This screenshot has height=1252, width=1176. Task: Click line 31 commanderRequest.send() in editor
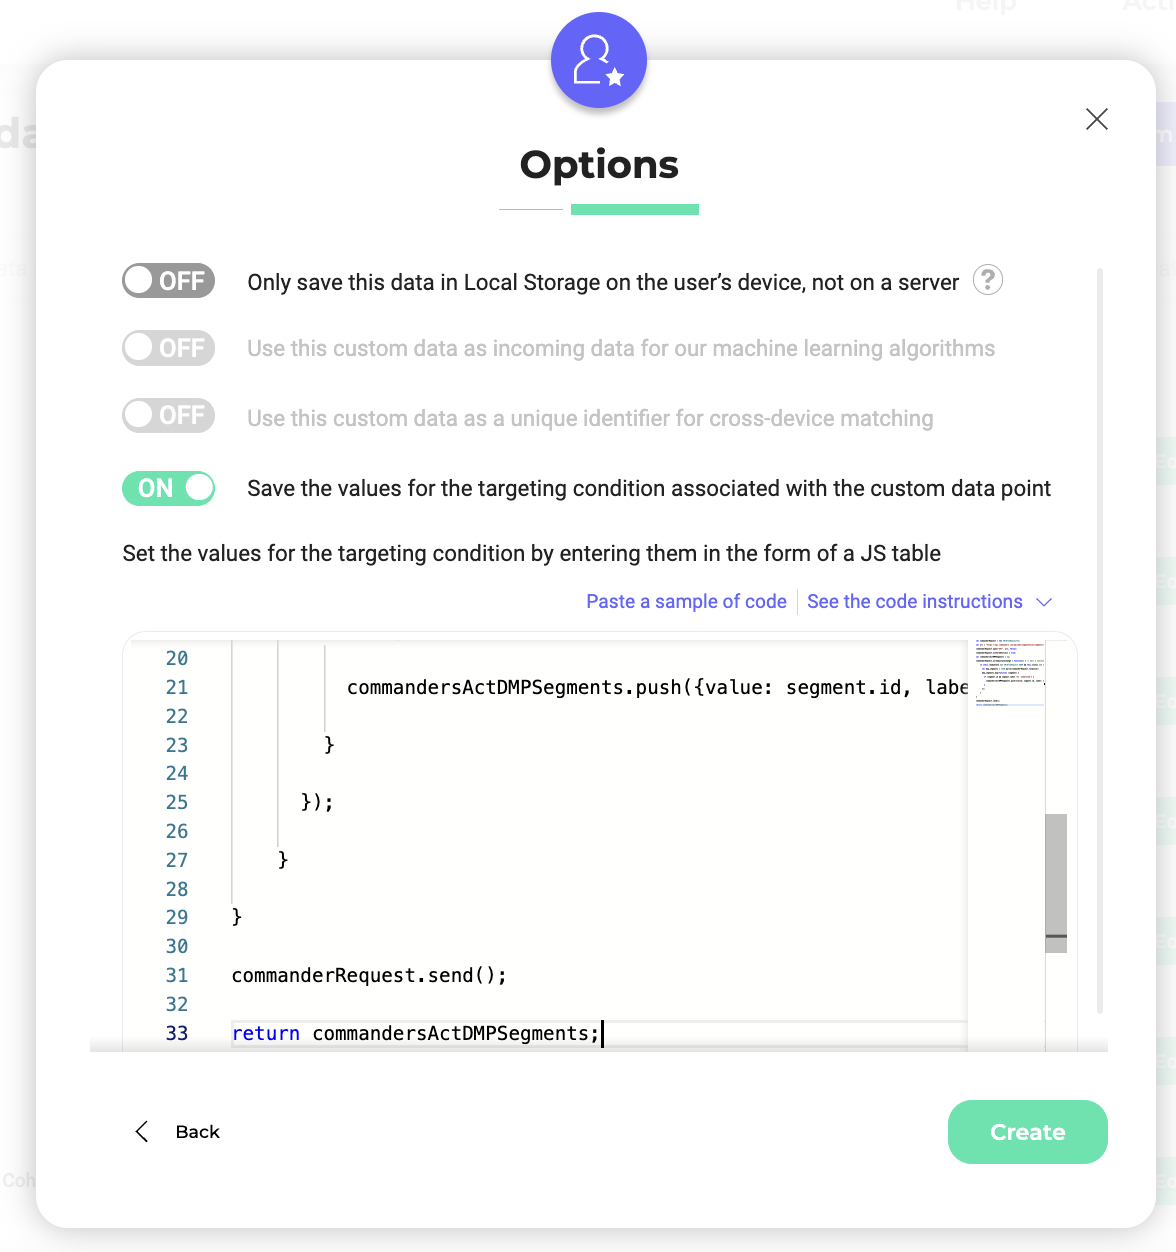click(369, 976)
